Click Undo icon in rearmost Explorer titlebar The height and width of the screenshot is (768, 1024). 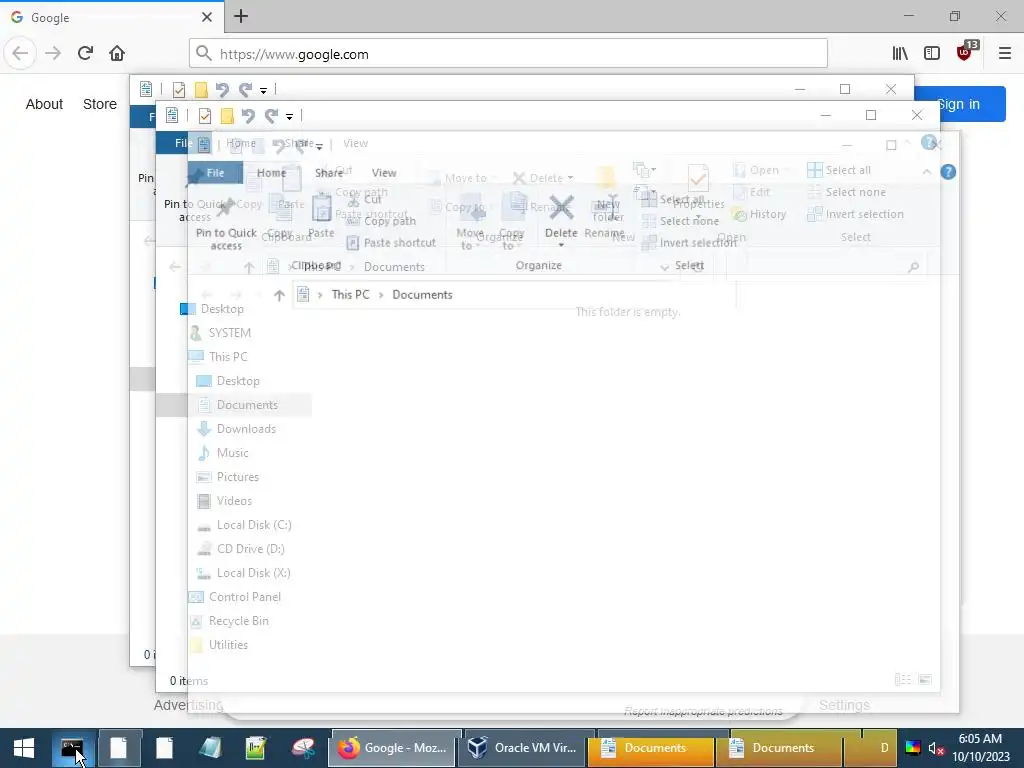[222, 89]
